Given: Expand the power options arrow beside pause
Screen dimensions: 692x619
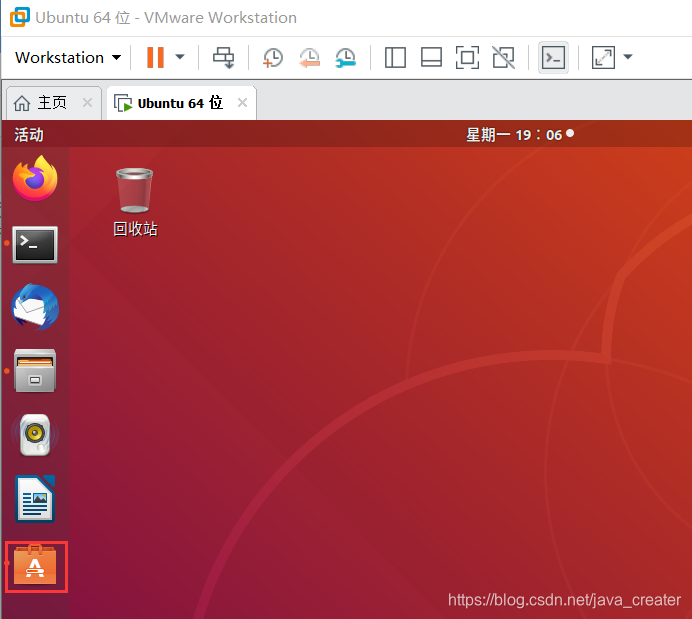Looking at the screenshot, I should 180,57.
